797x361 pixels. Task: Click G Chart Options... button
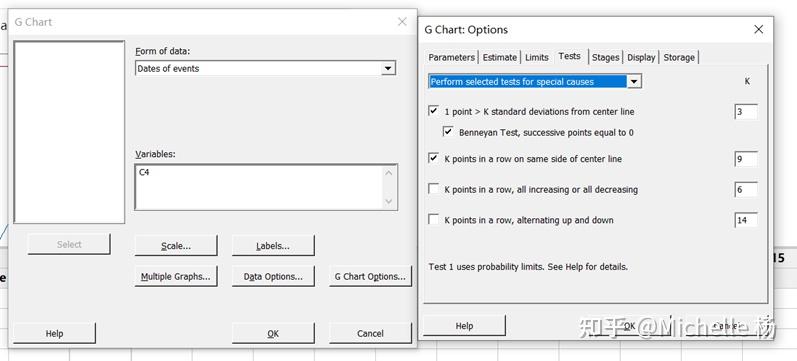point(370,277)
